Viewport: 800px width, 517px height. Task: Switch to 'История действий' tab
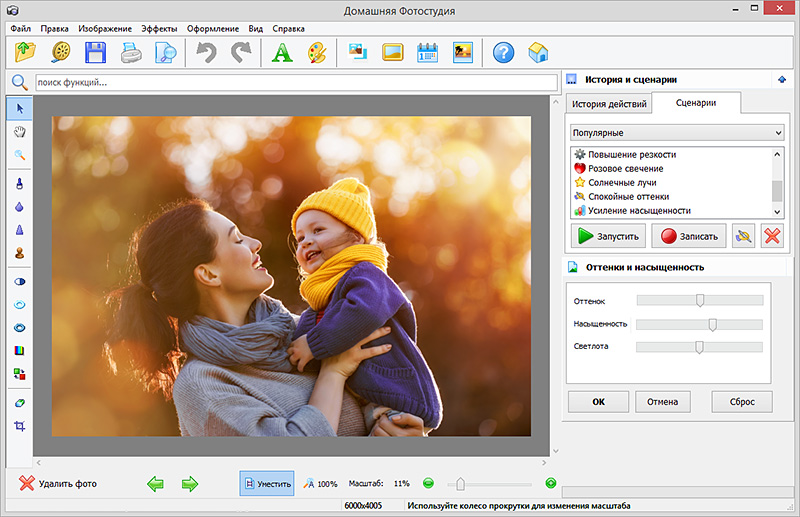click(609, 104)
